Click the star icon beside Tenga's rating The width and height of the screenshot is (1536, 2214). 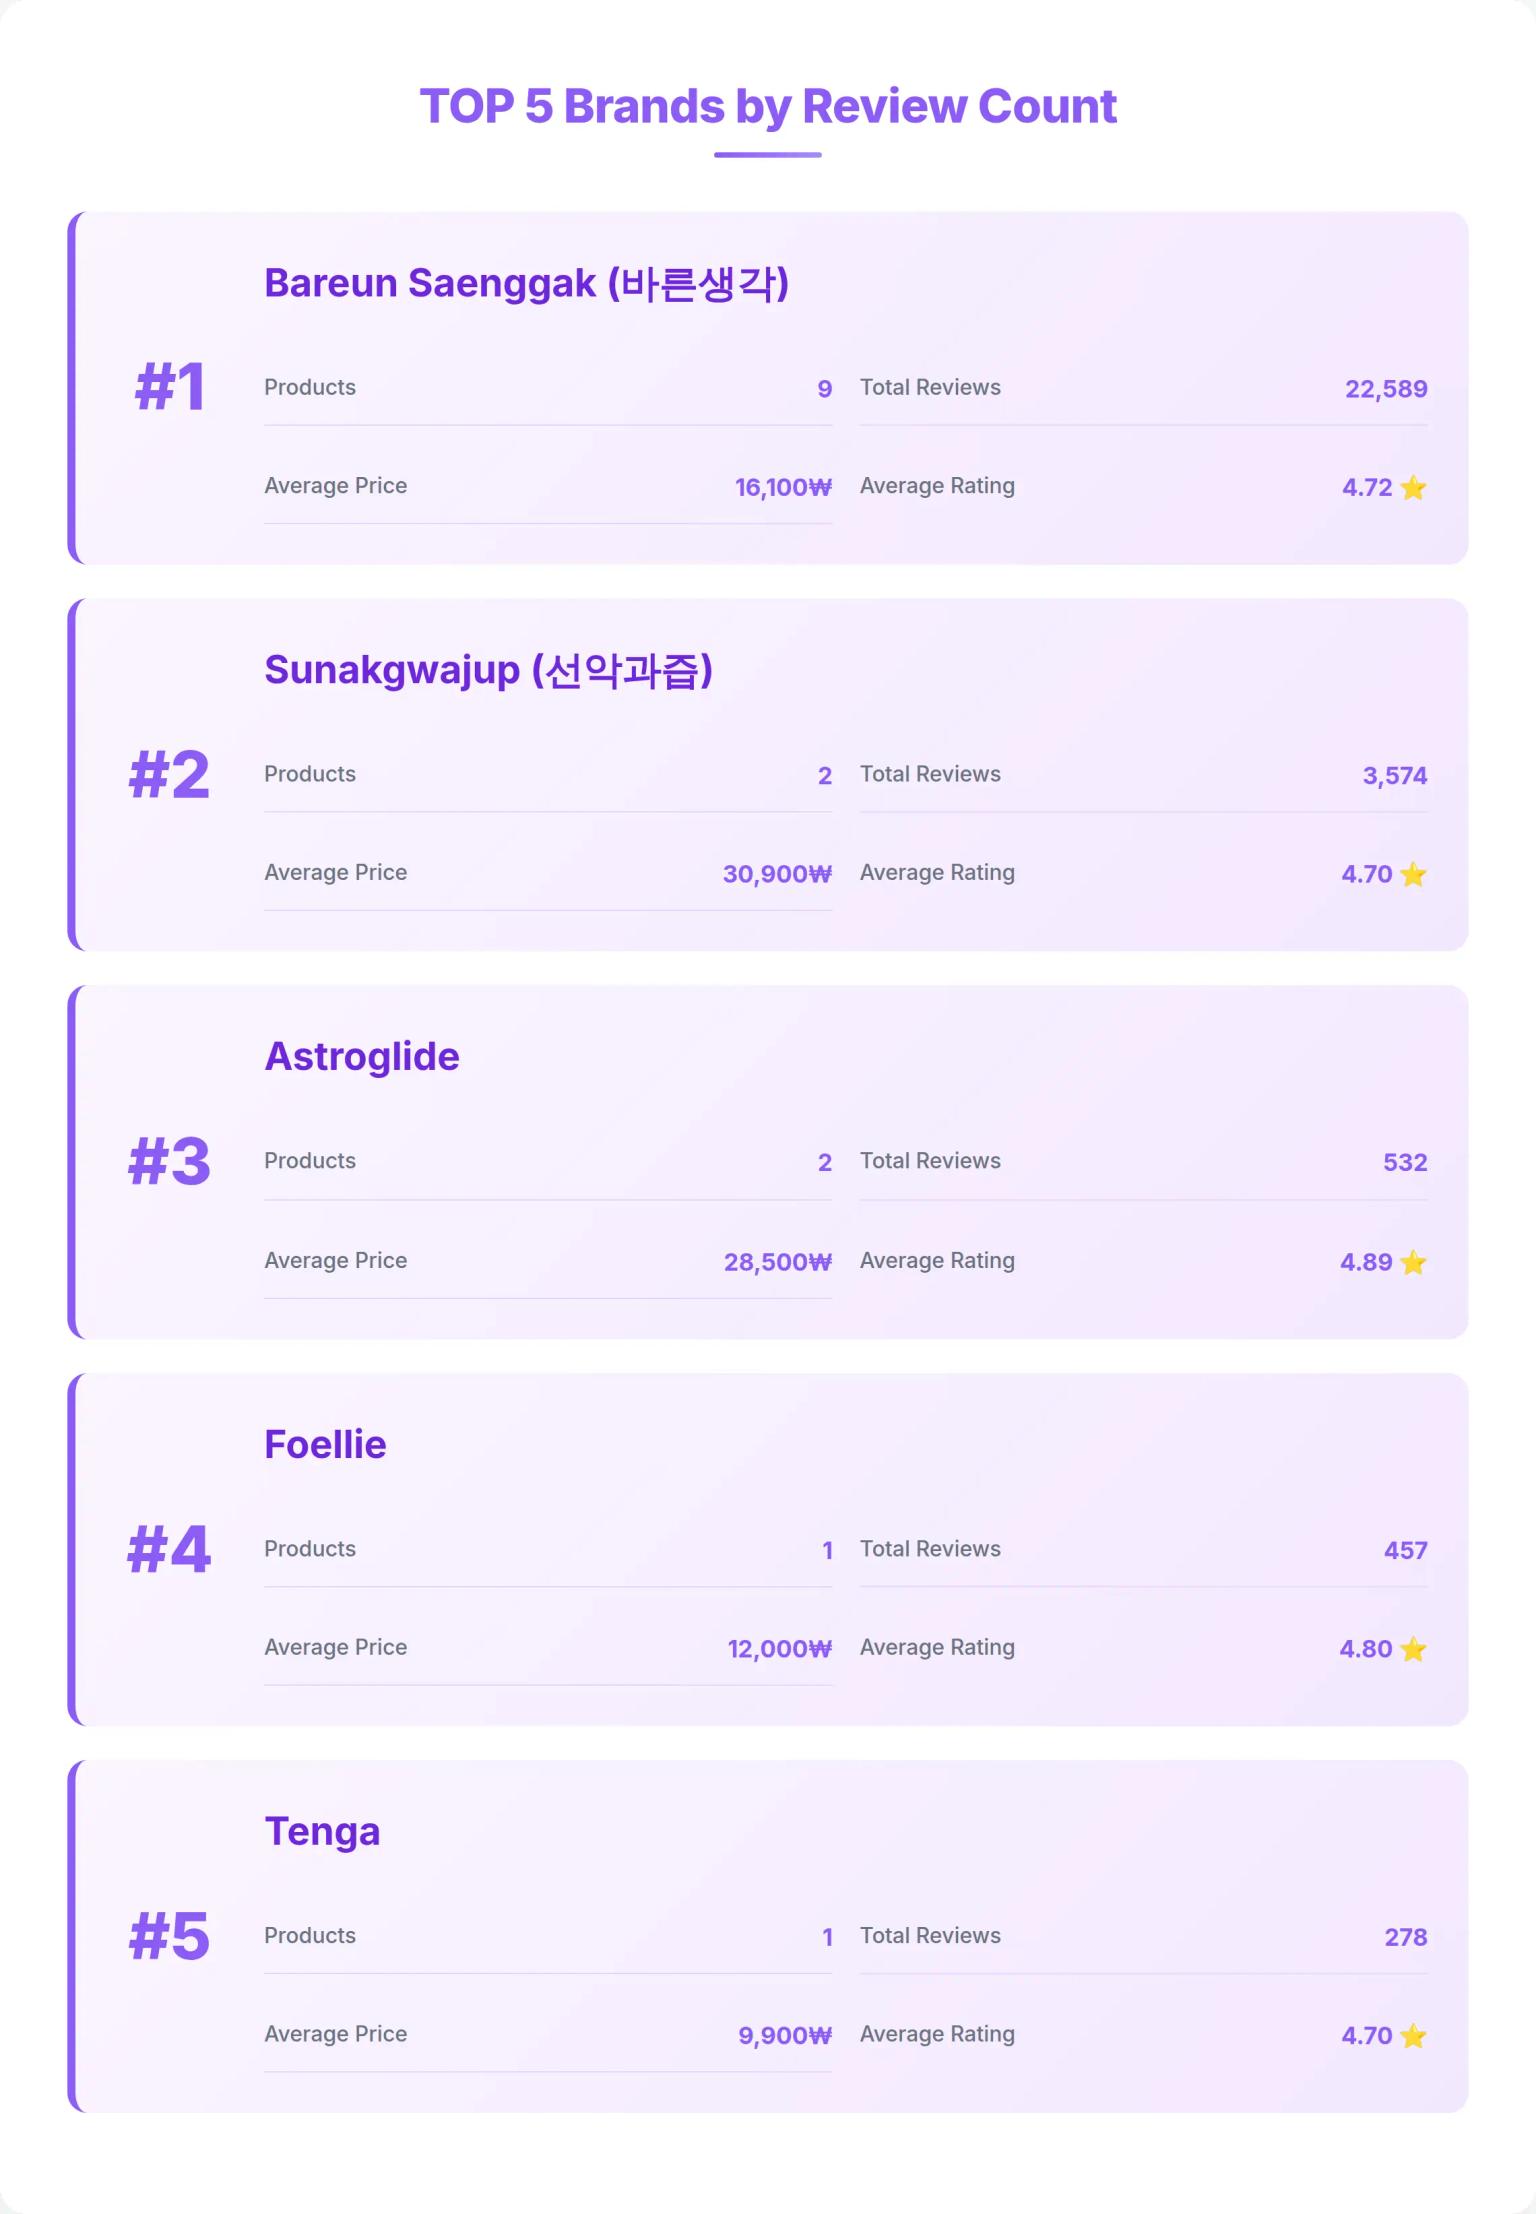click(1413, 2036)
